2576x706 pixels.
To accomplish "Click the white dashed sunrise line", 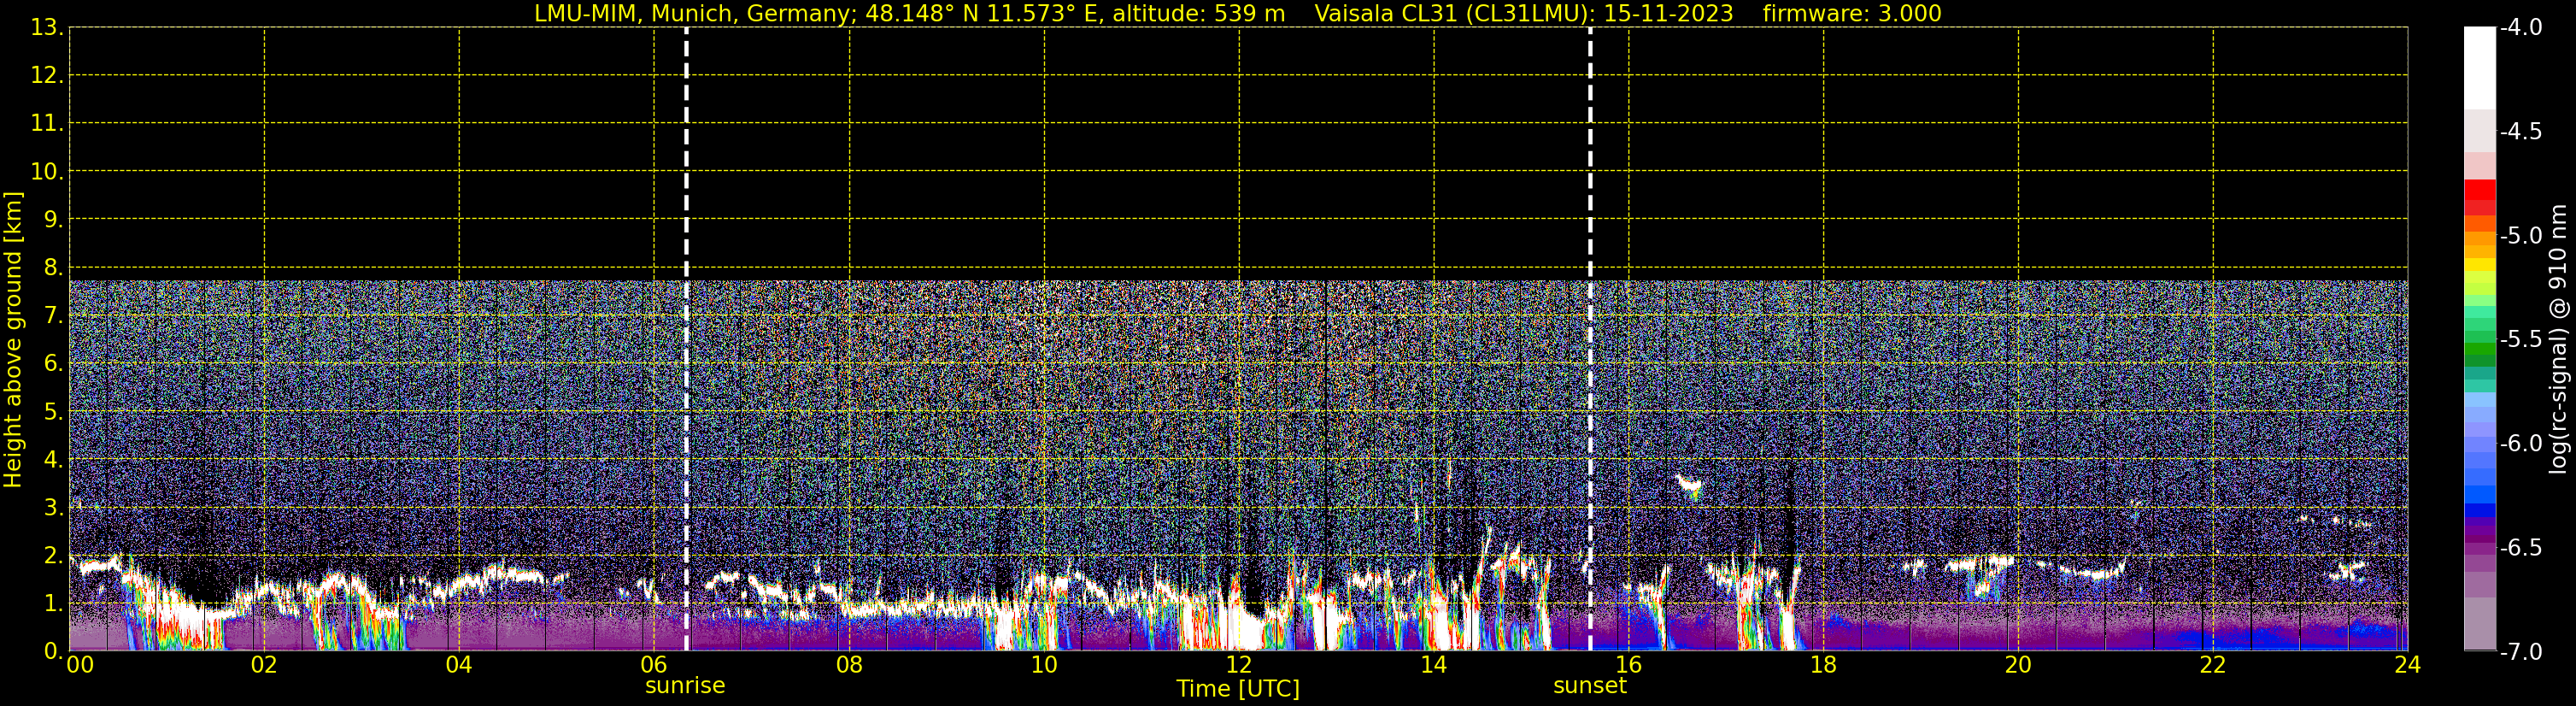I will pos(686,339).
